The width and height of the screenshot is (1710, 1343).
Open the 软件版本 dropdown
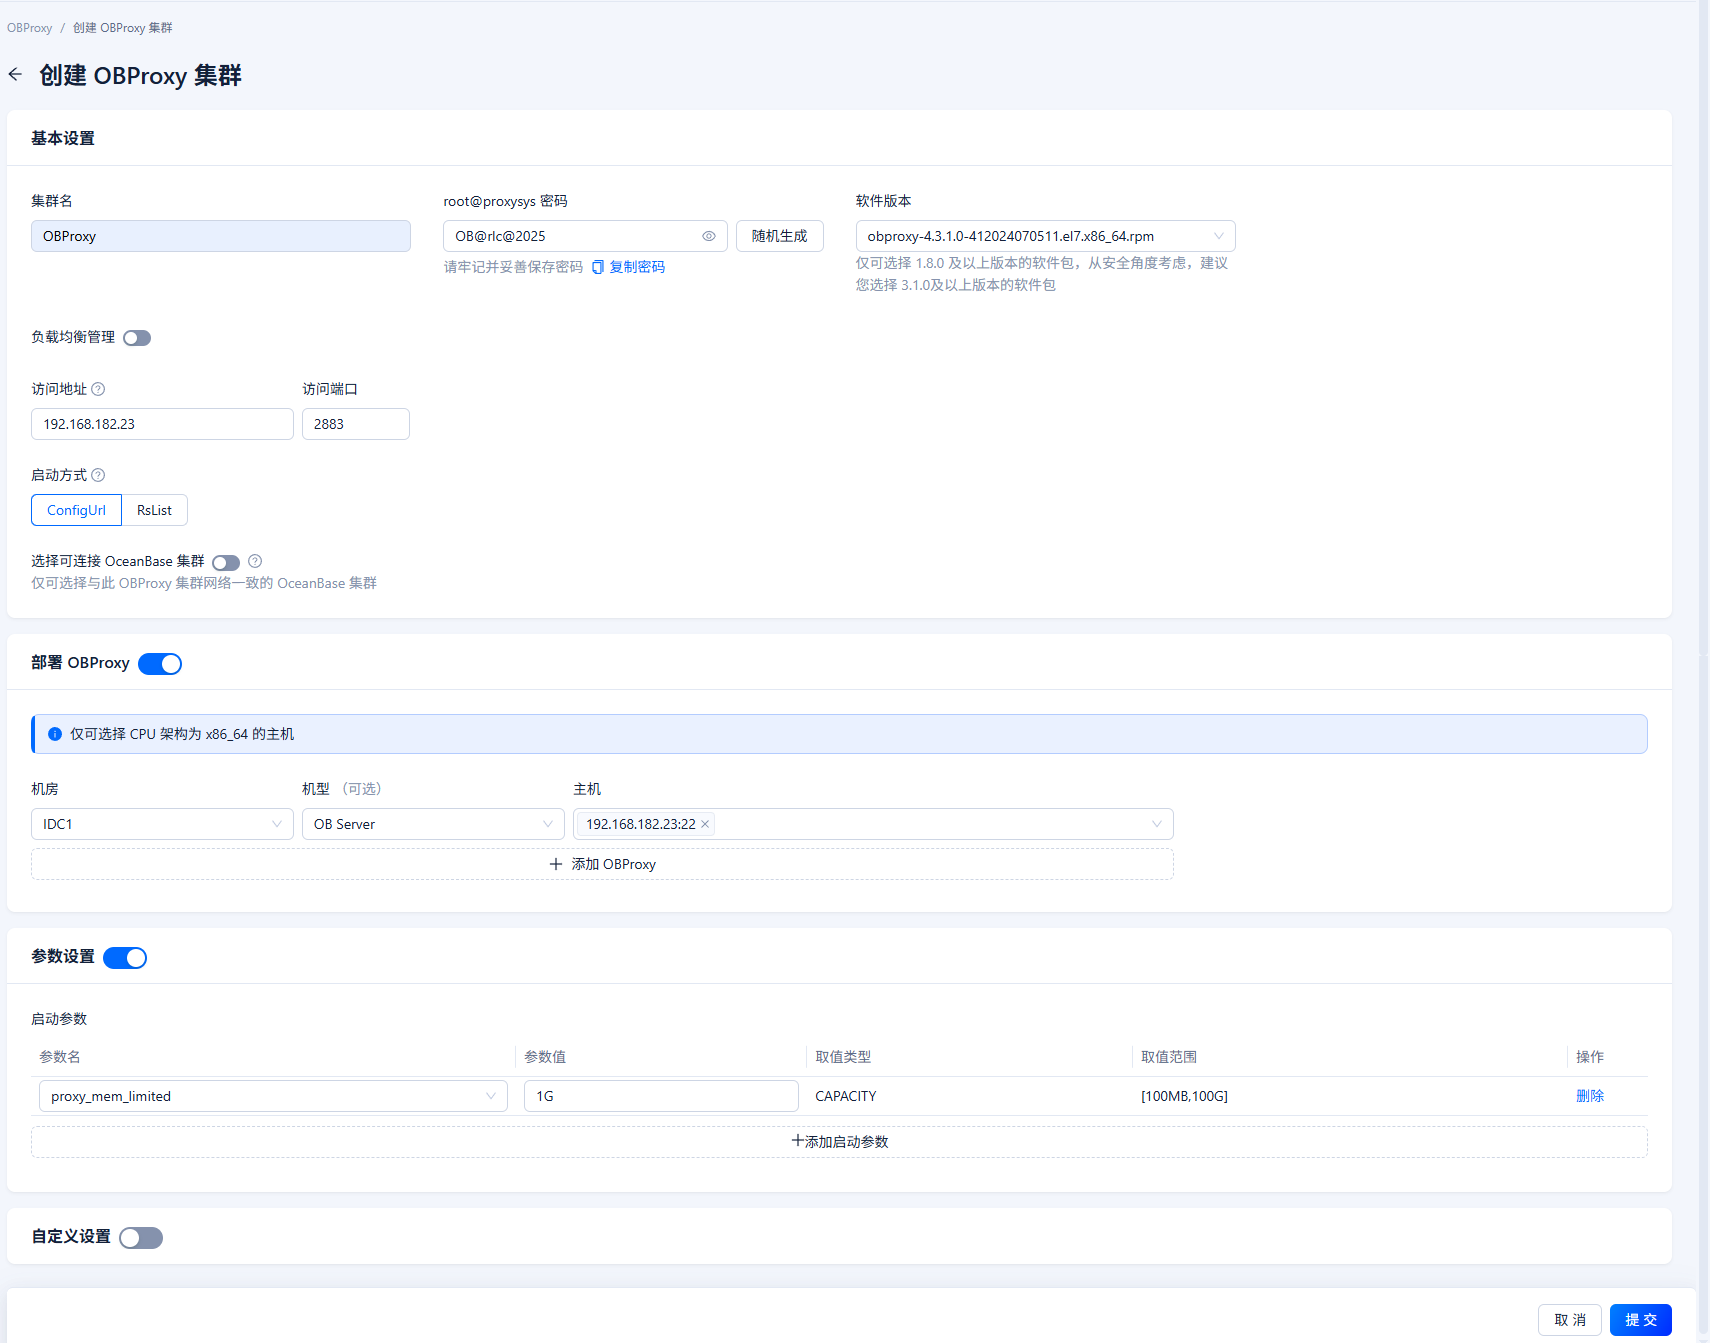click(x=1045, y=236)
